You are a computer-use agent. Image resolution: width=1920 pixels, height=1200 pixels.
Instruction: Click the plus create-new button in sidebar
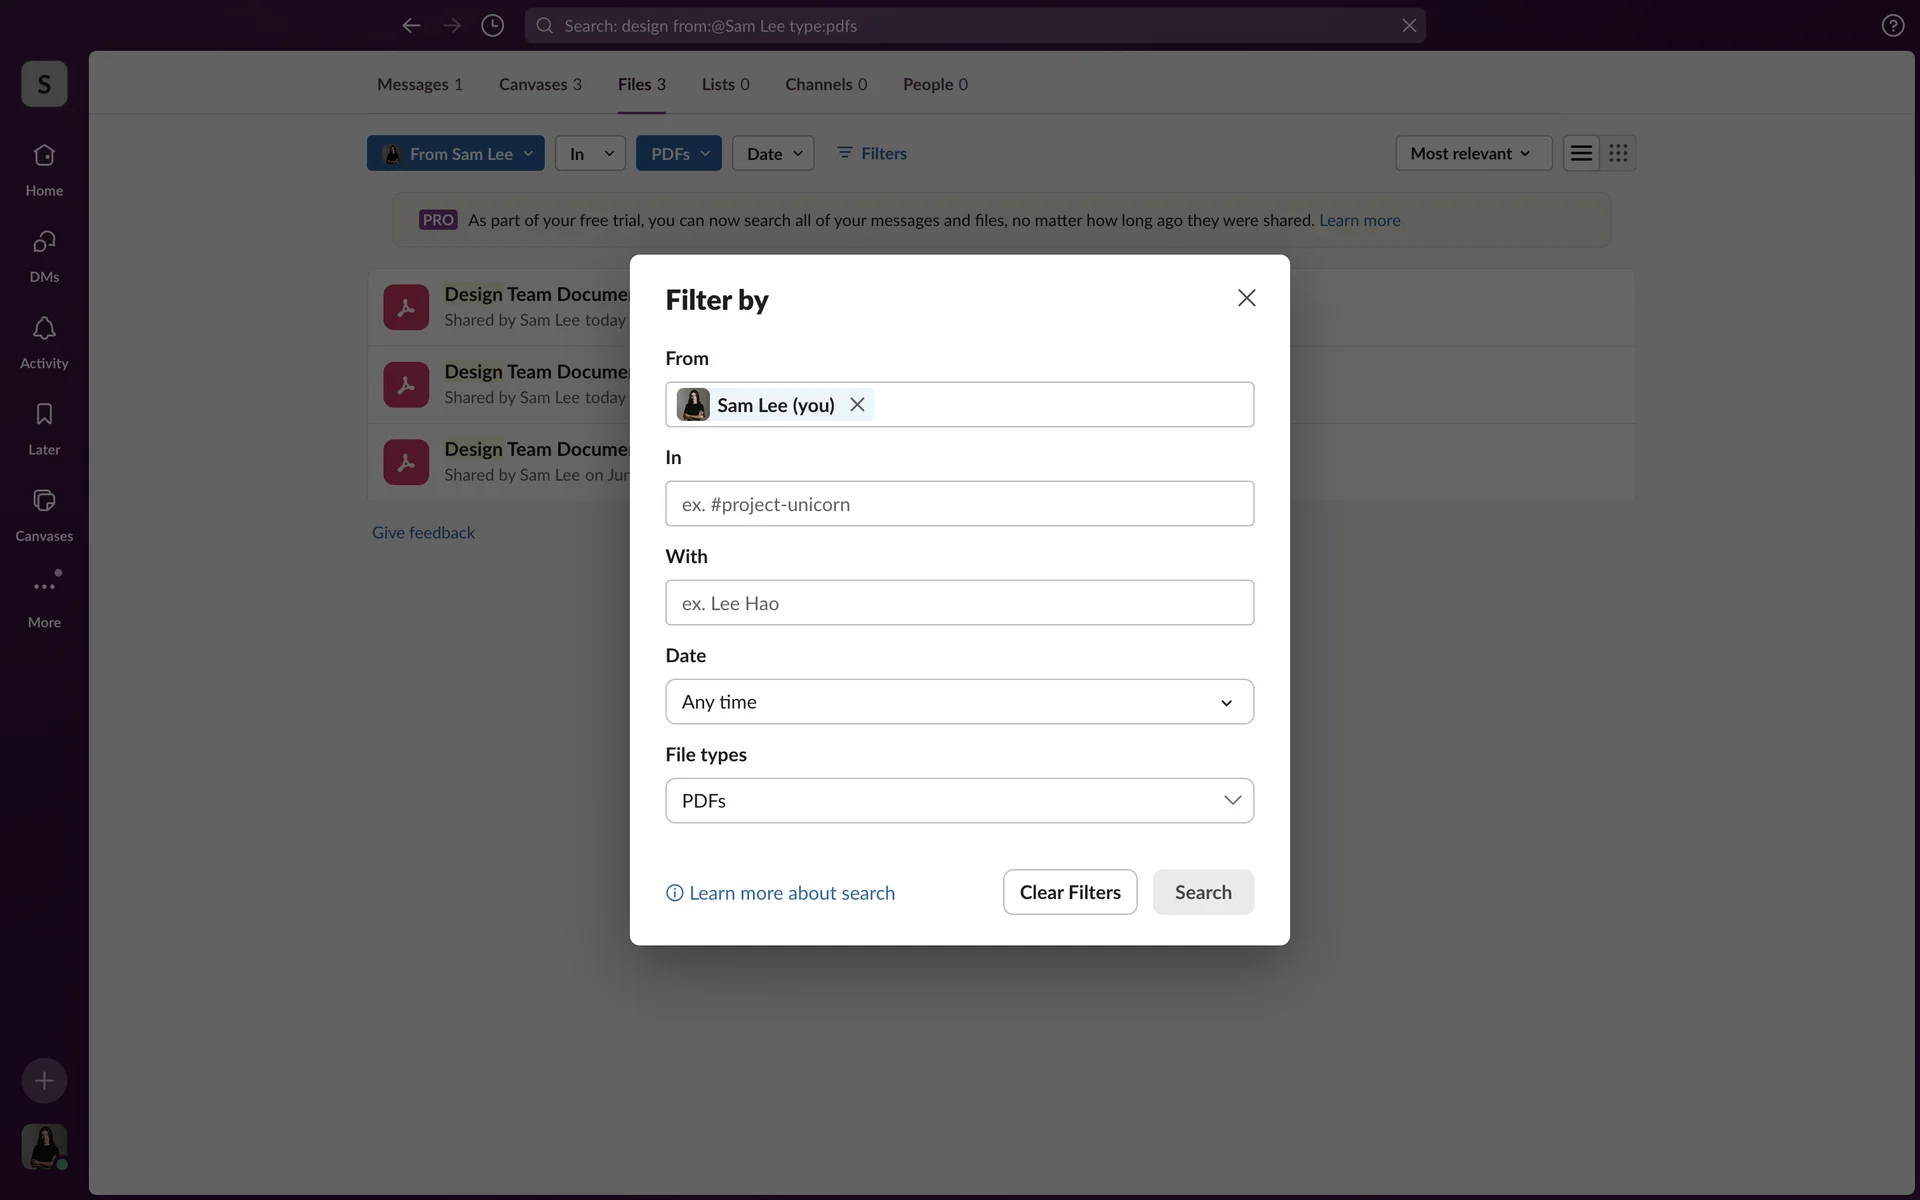pyautogui.click(x=44, y=1081)
